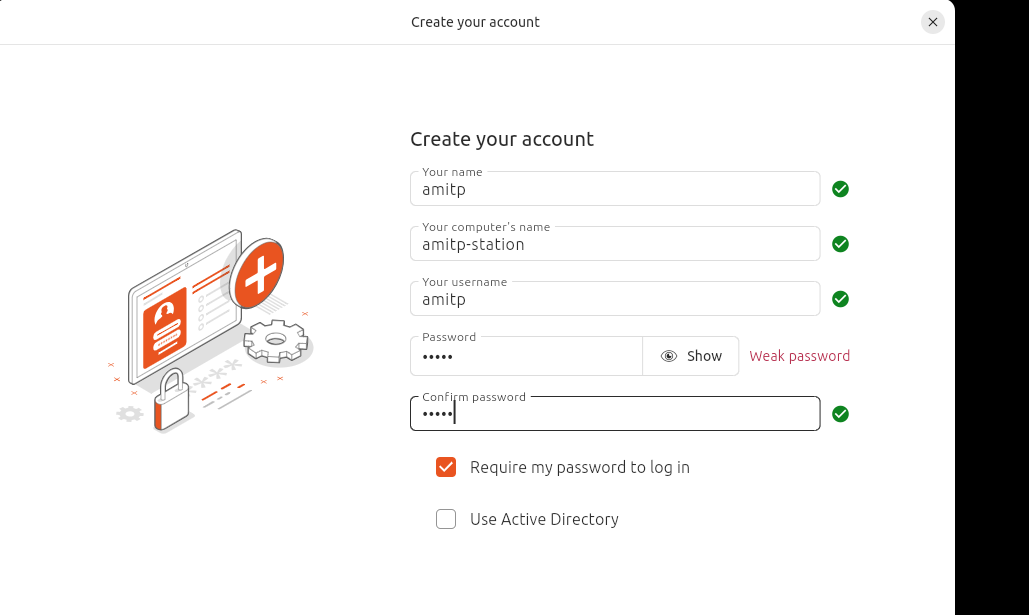The height and width of the screenshot is (615, 1029).
Task: Click the large gear beside the monitor illustration
Action: click(277, 340)
